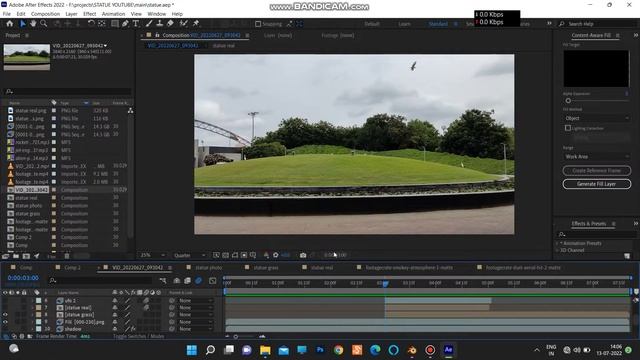The height and width of the screenshot is (360, 640).
Task: Enable the Snapping checkbox
Action: tap(258, 24)
